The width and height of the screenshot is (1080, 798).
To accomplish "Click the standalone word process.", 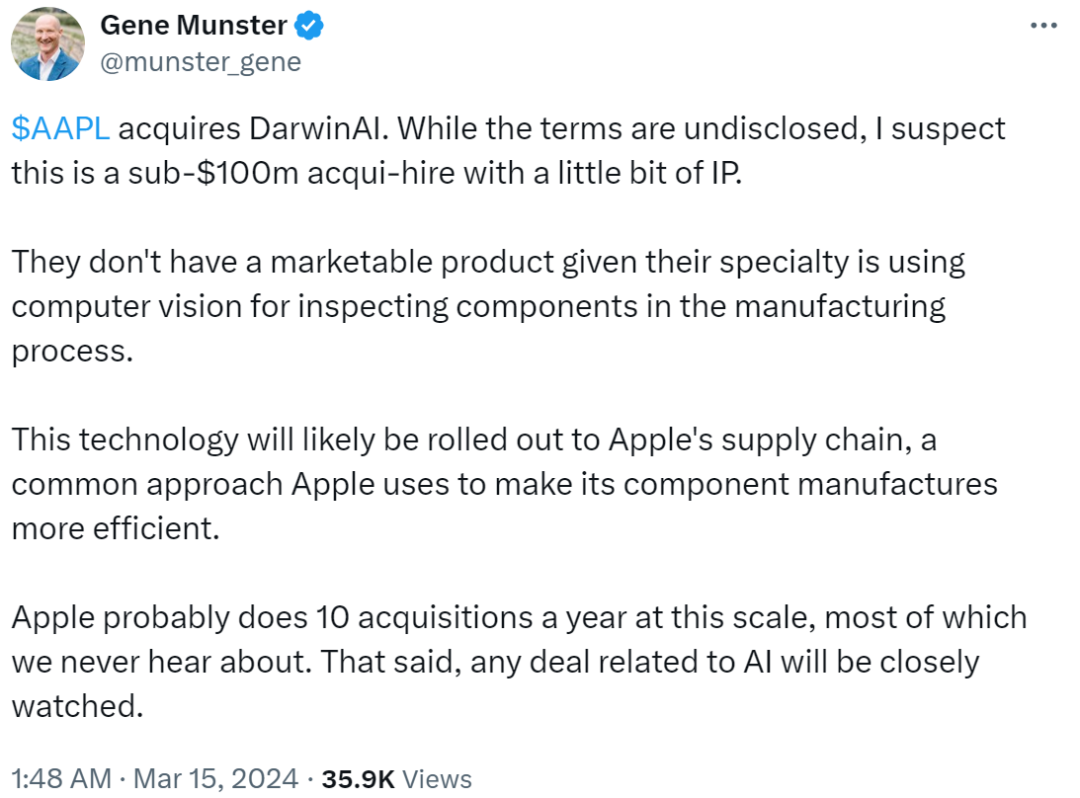I will 71,350.
